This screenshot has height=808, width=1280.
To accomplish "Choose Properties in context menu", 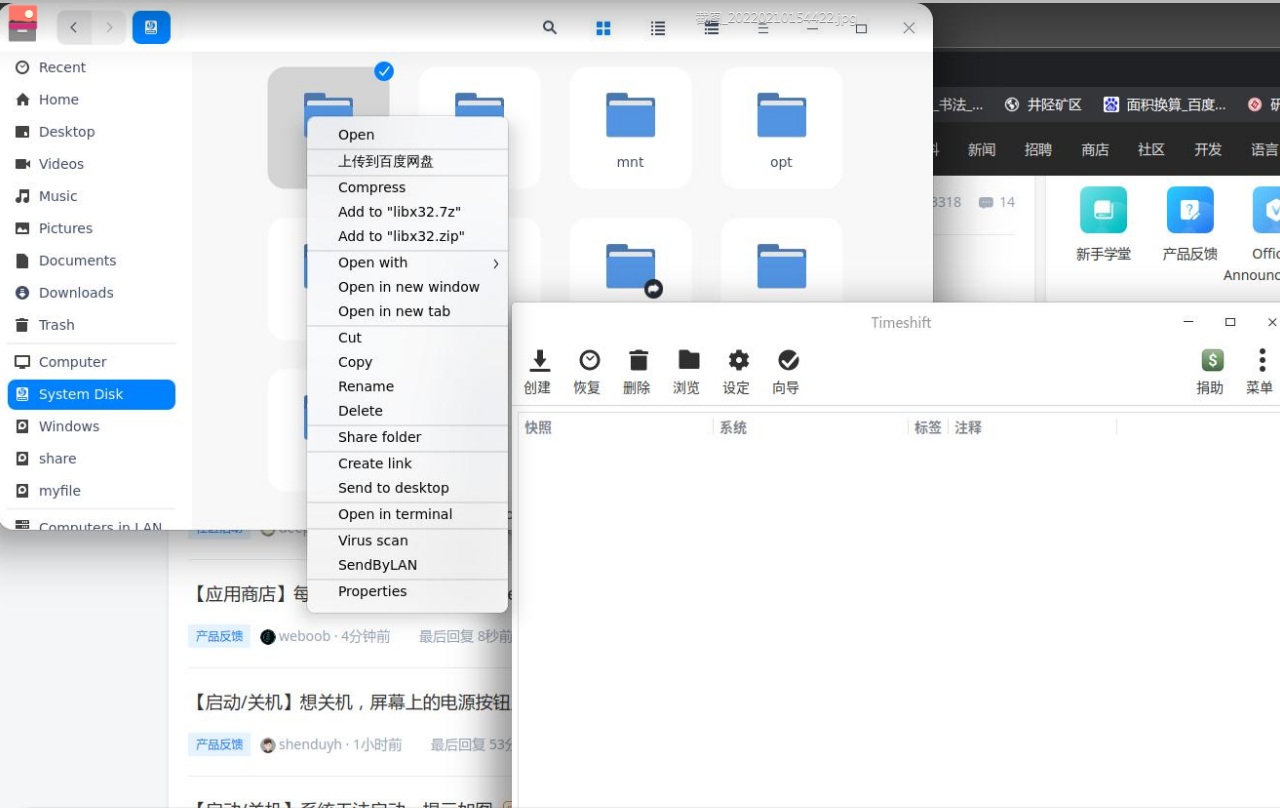I will 407,591.
